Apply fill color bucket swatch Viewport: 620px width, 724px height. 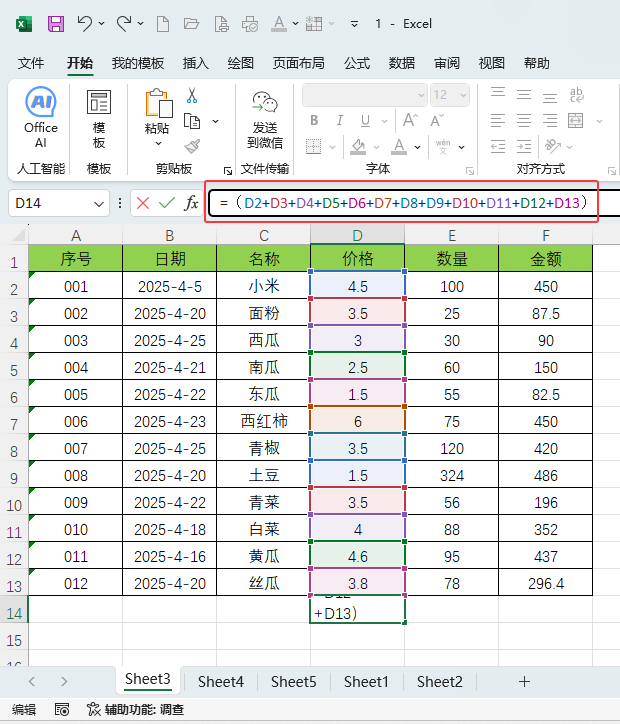point(358,147)
